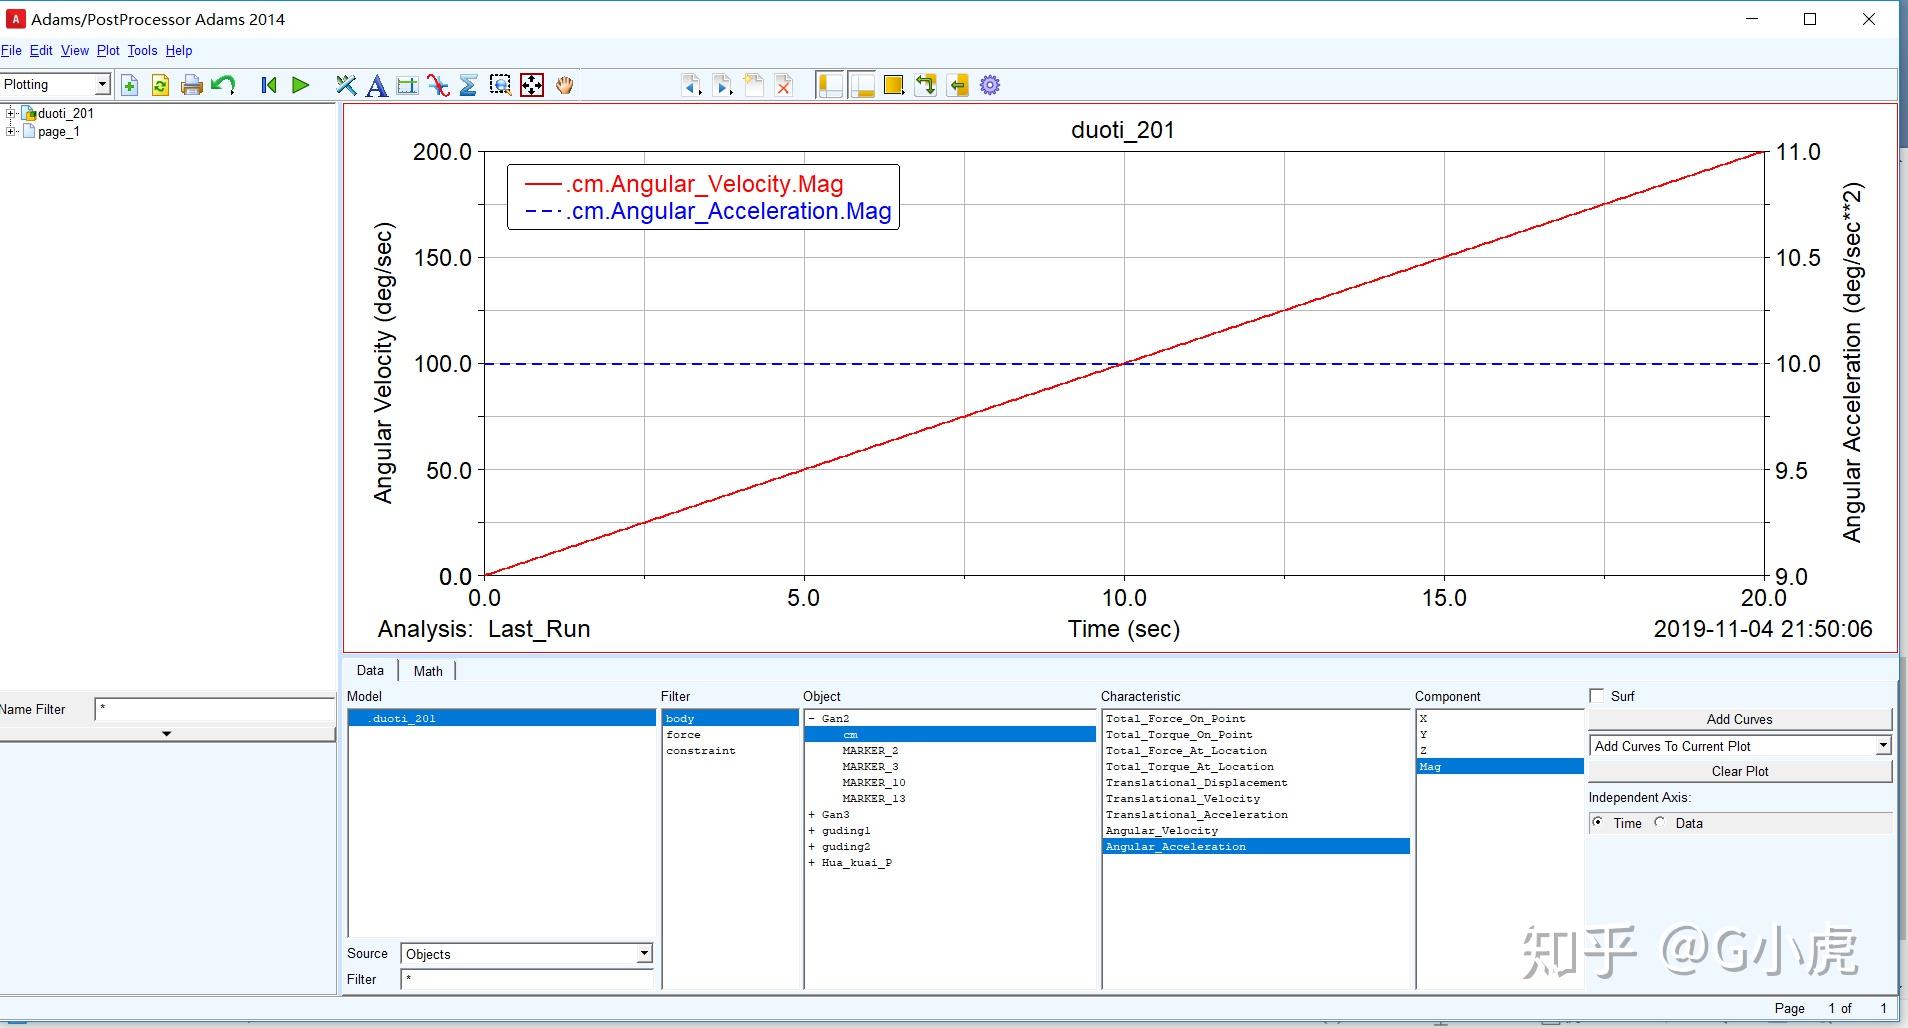Click the Print icon in toolbar

191,86
